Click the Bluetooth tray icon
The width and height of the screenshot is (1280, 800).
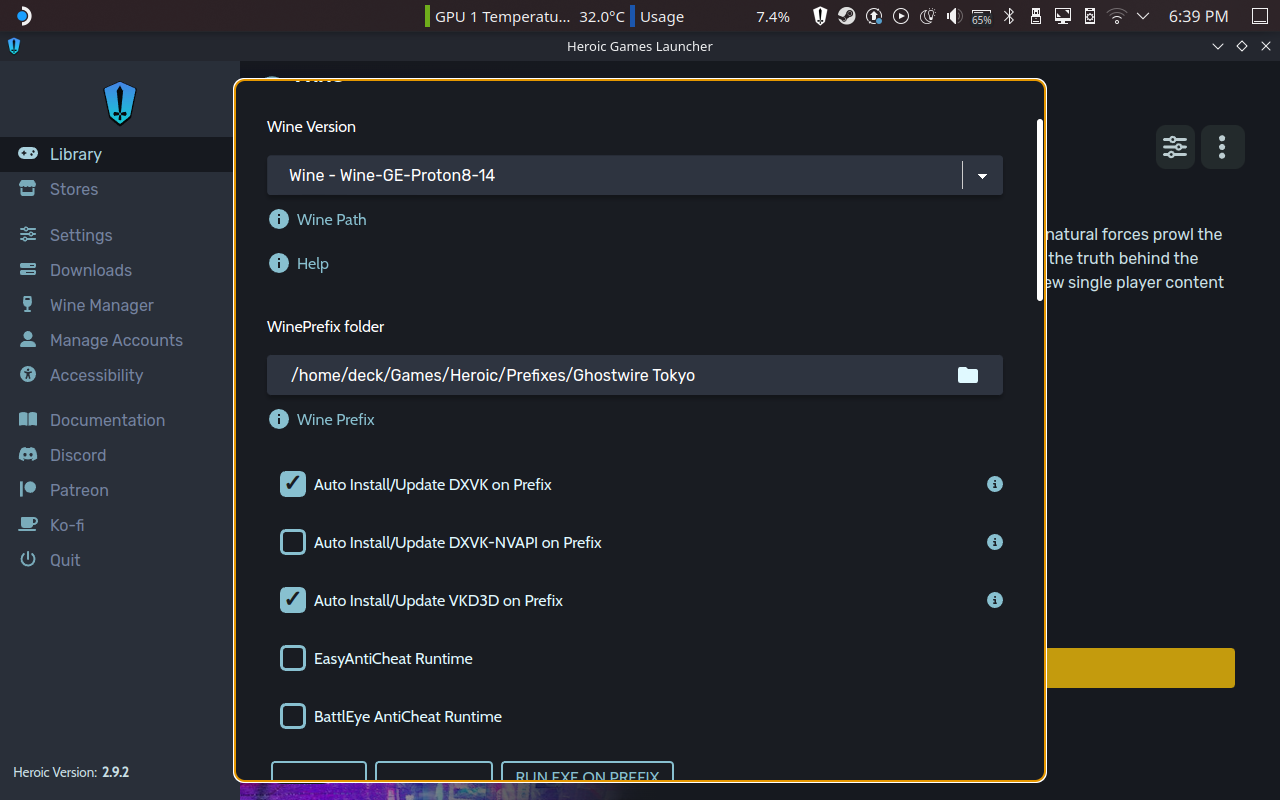1009,16
